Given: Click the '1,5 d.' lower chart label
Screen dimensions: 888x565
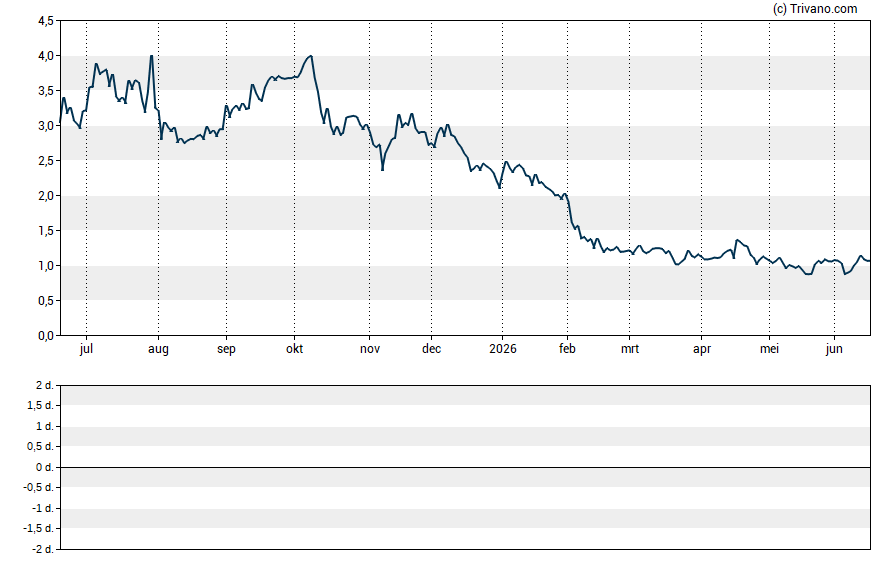Looking at the screenshot, I should 41,405.
